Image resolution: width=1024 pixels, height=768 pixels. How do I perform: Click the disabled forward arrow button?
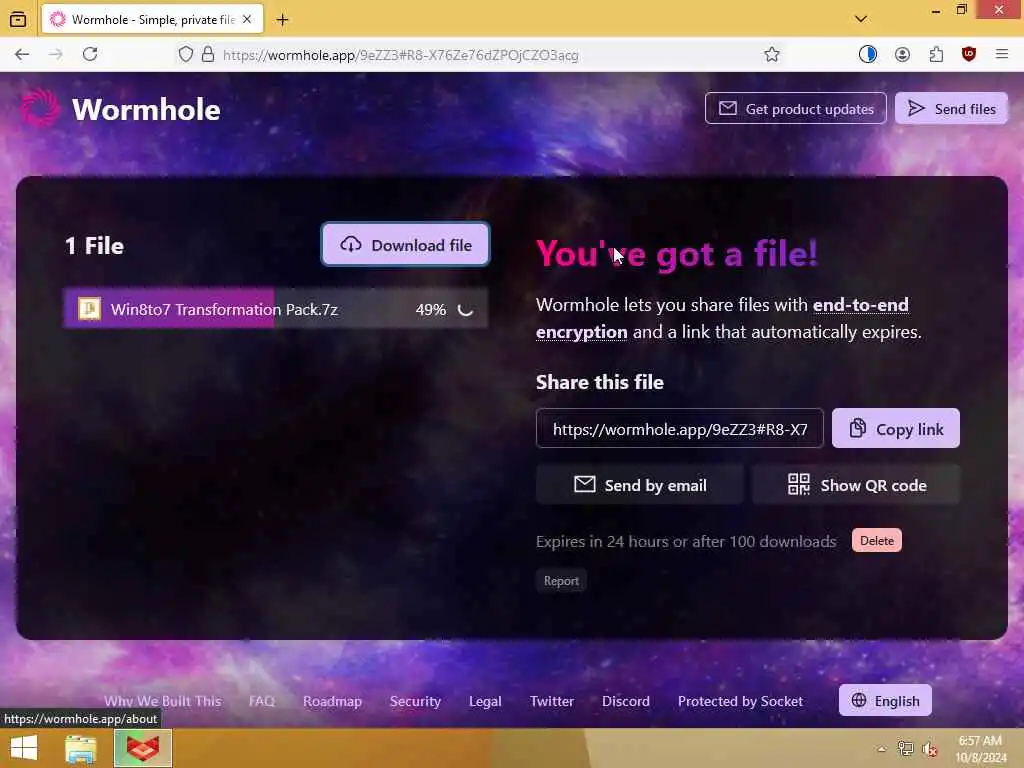pyautogui.click(x=56, y=54)
